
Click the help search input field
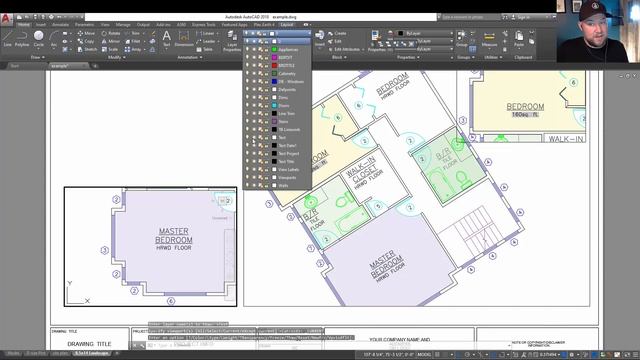pyautogui.click(x=471, y=17)
